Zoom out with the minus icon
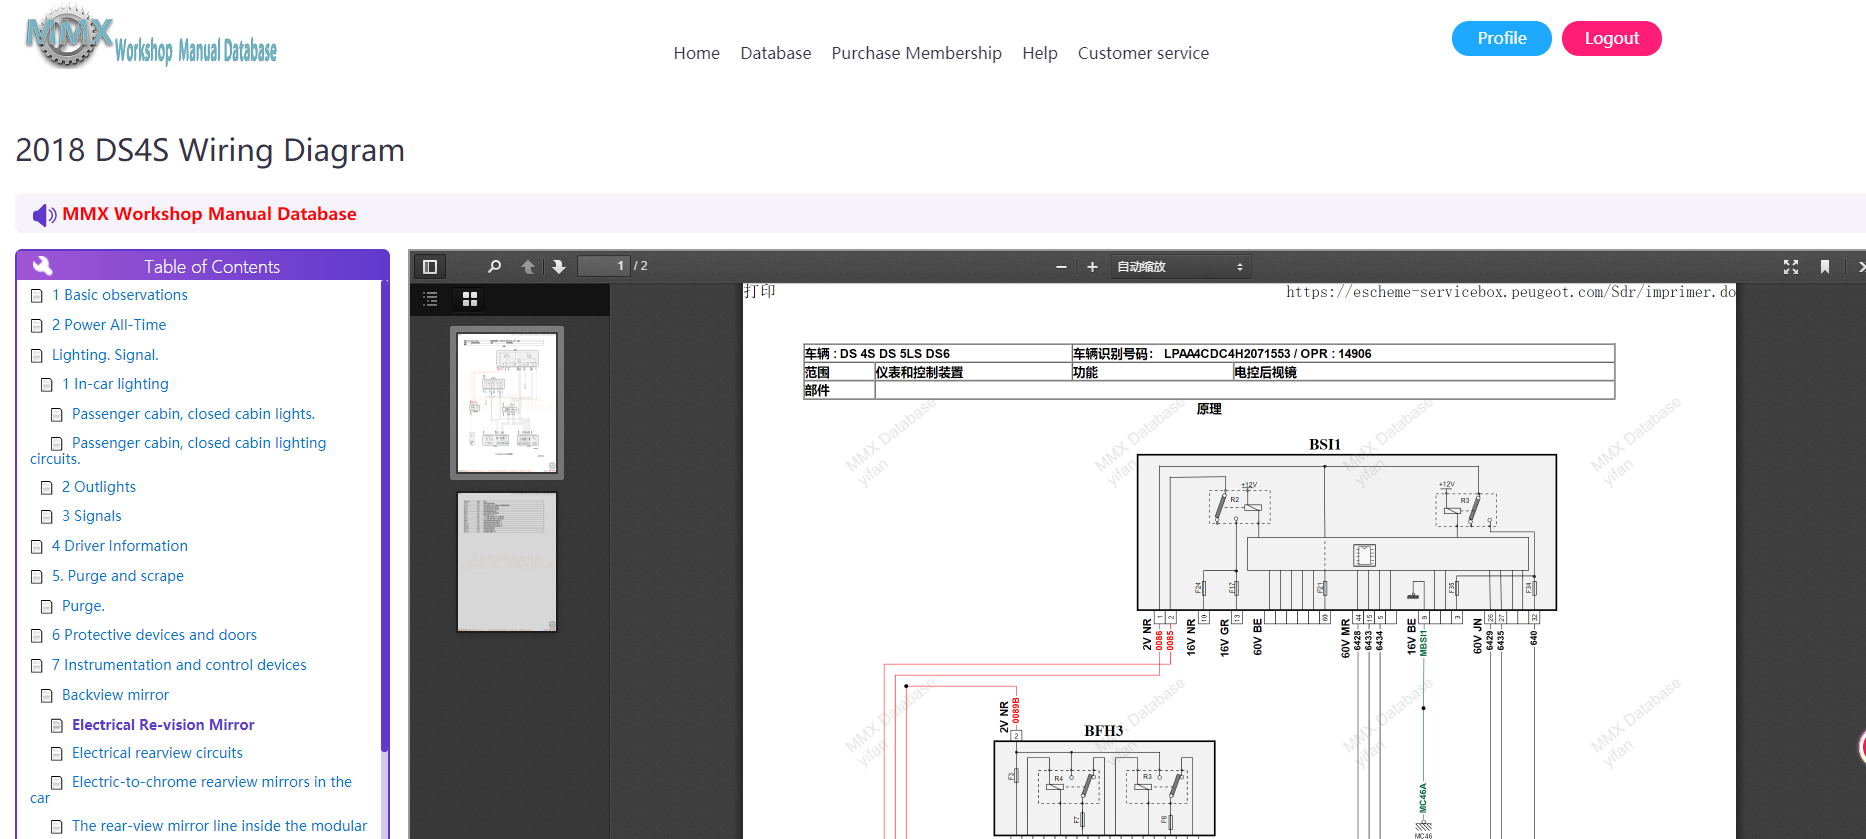Viewport: 1866px width, 839px height. pos(1061,267)
